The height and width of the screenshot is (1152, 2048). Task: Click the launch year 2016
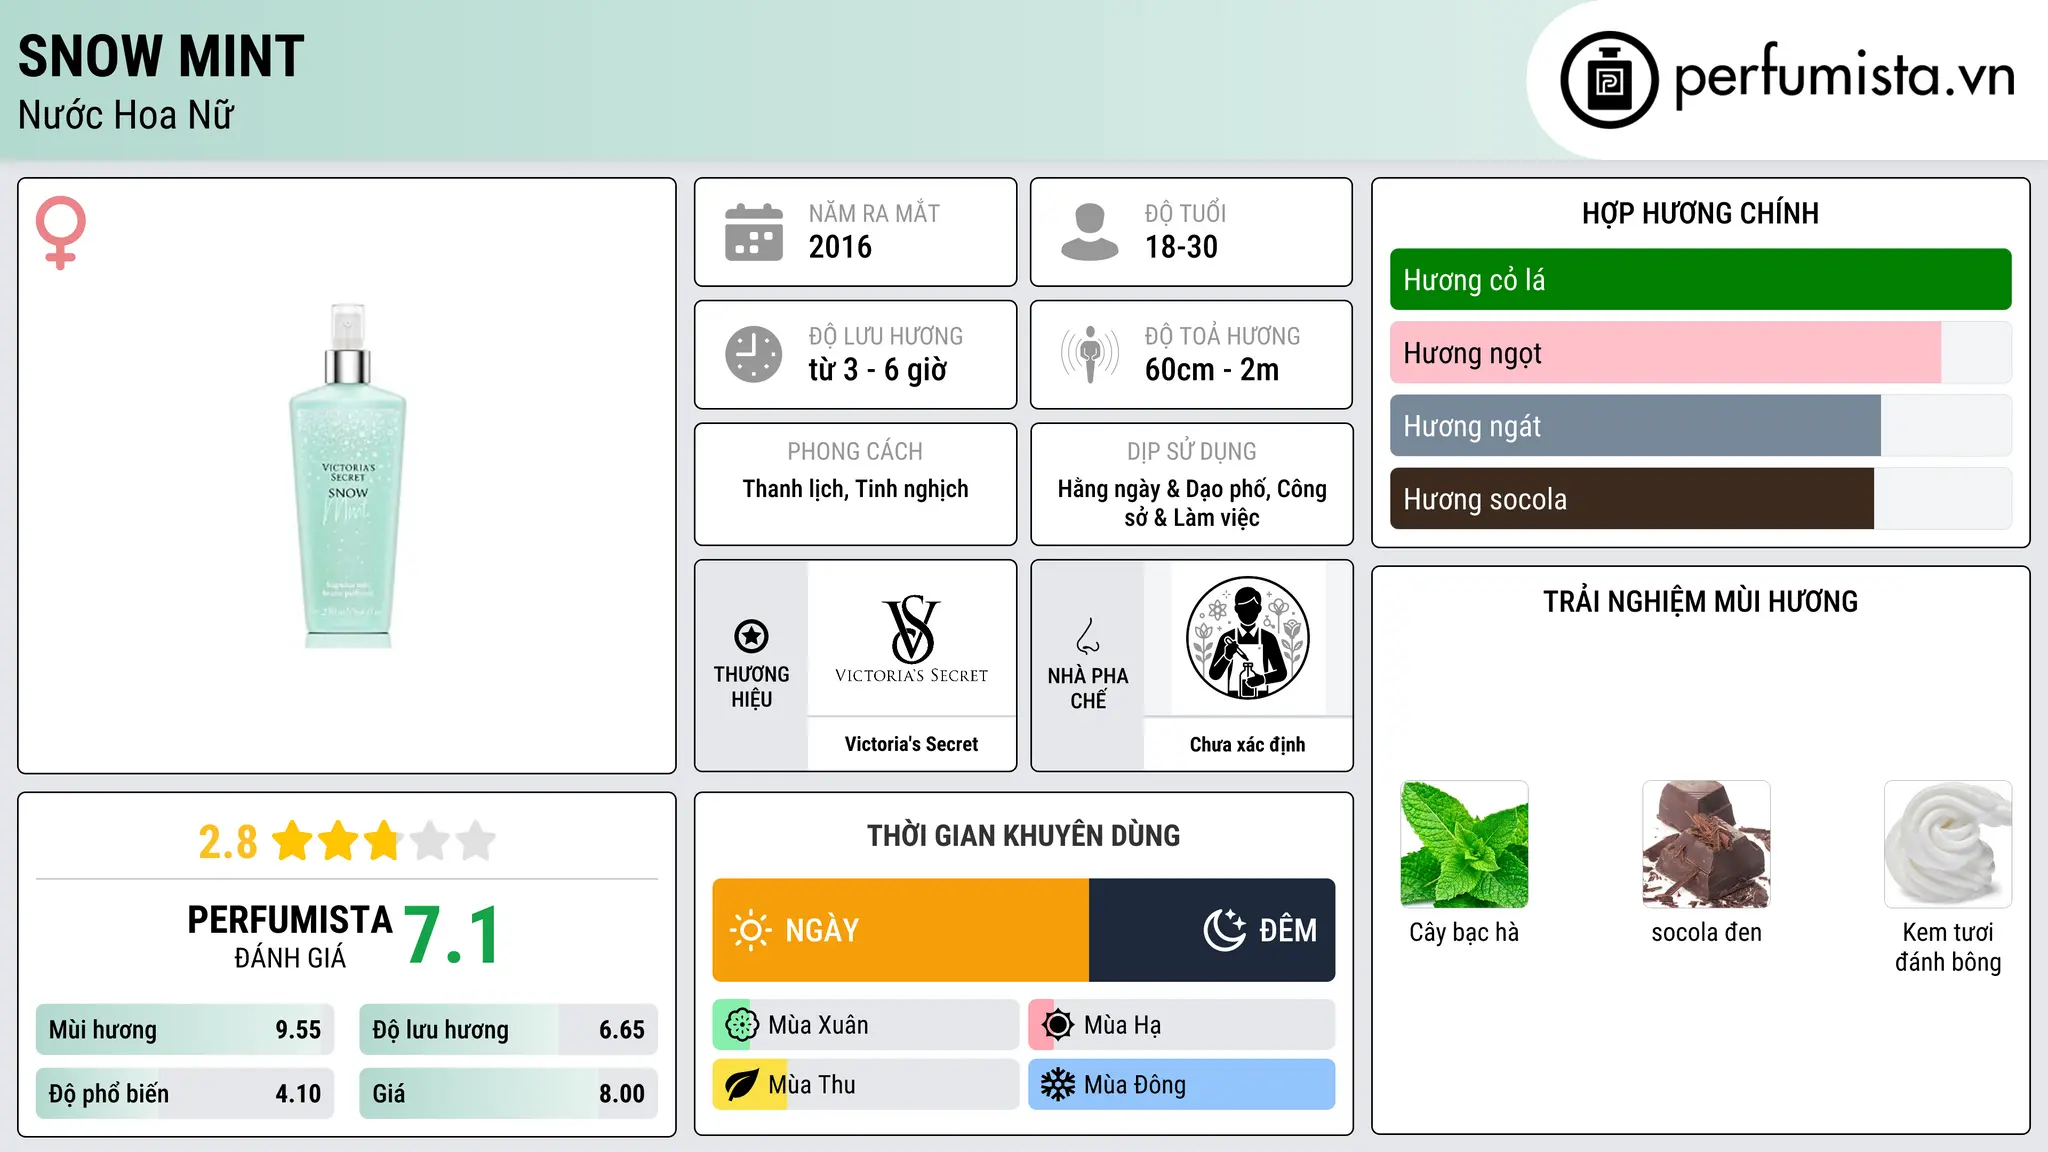840,247
